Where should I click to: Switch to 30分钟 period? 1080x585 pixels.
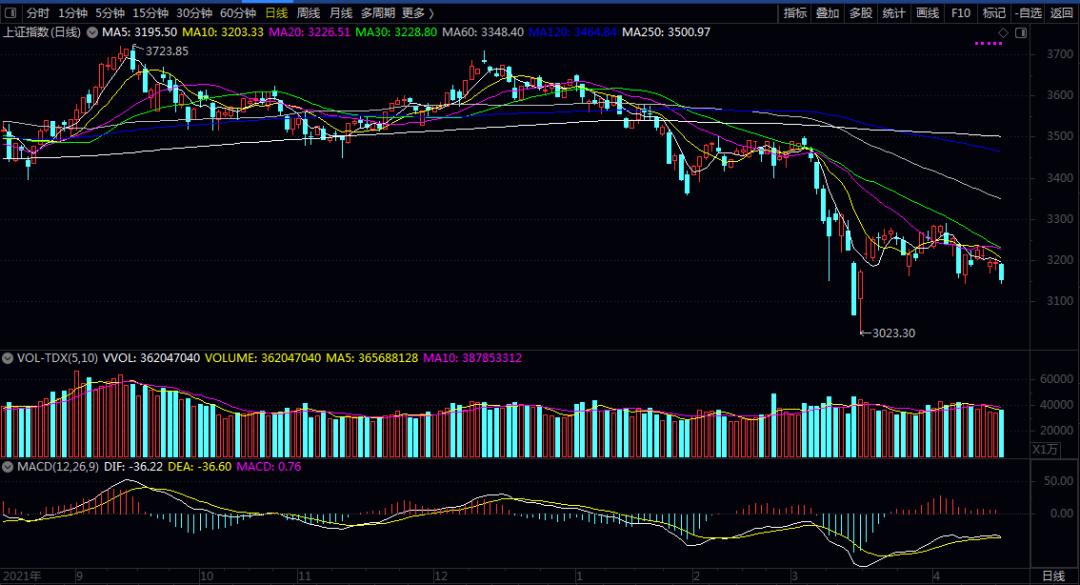pyautogui.click(x=194, y=13)
